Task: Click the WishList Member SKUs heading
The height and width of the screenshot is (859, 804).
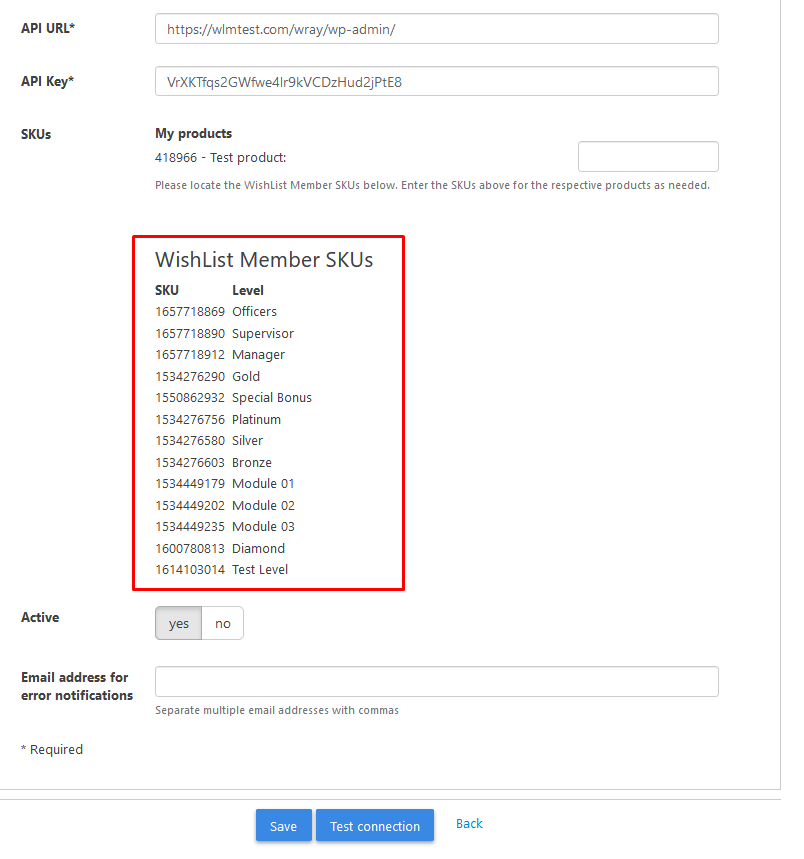Action: 264,260
